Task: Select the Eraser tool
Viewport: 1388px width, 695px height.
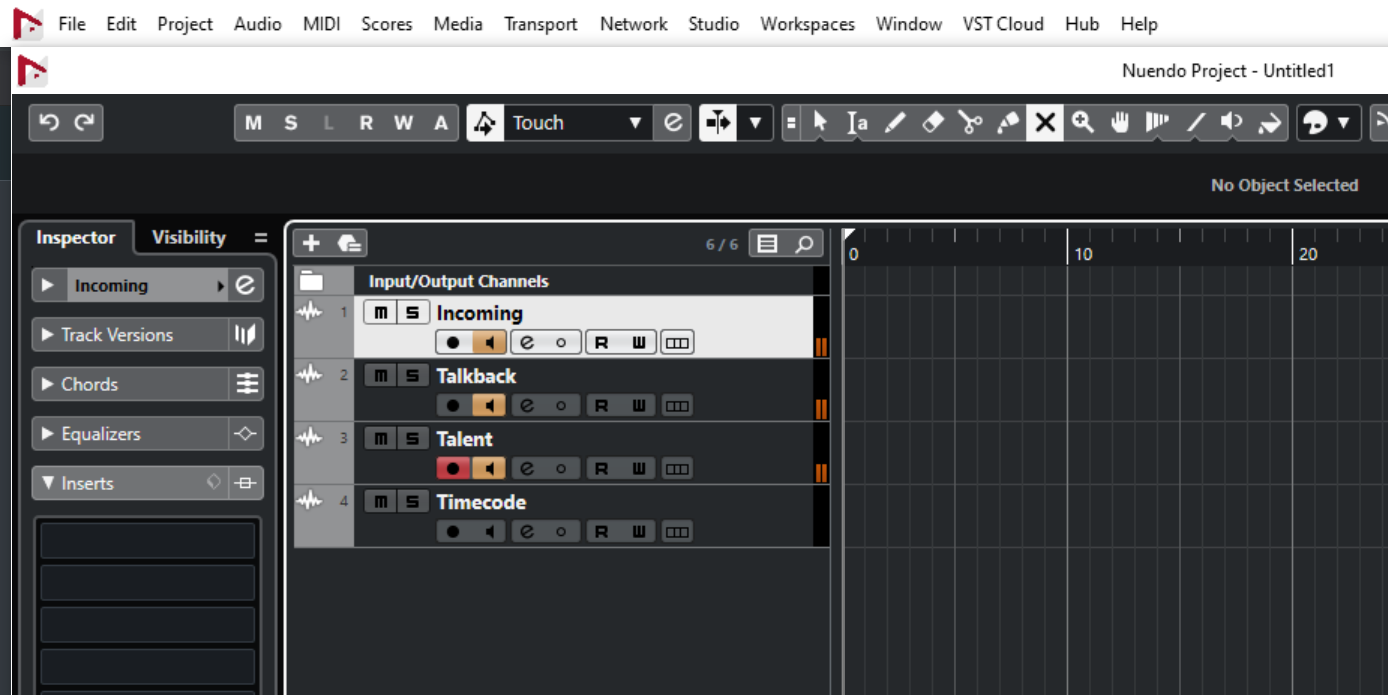Action: pyautogui.click(x=932, y=123)
